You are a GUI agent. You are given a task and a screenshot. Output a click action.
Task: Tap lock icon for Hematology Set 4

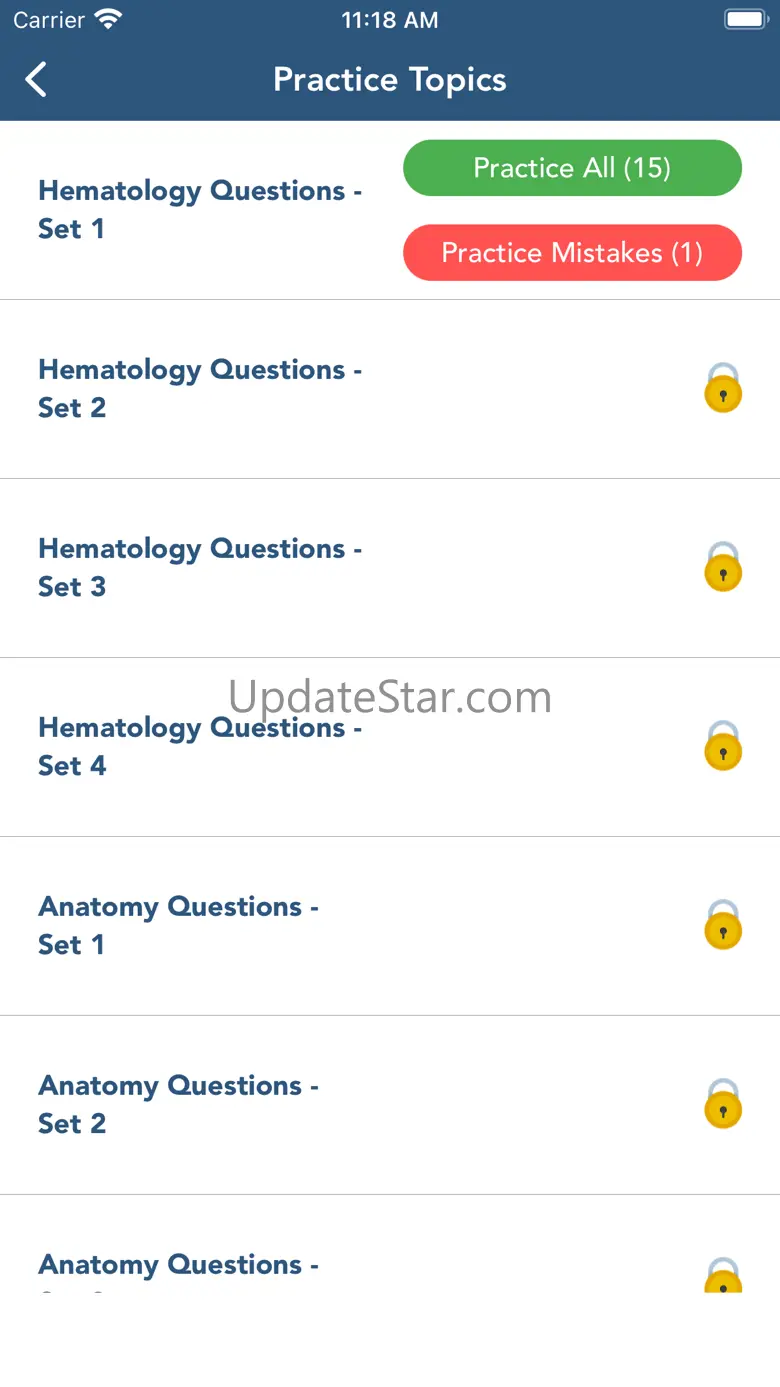click(722, 746)
